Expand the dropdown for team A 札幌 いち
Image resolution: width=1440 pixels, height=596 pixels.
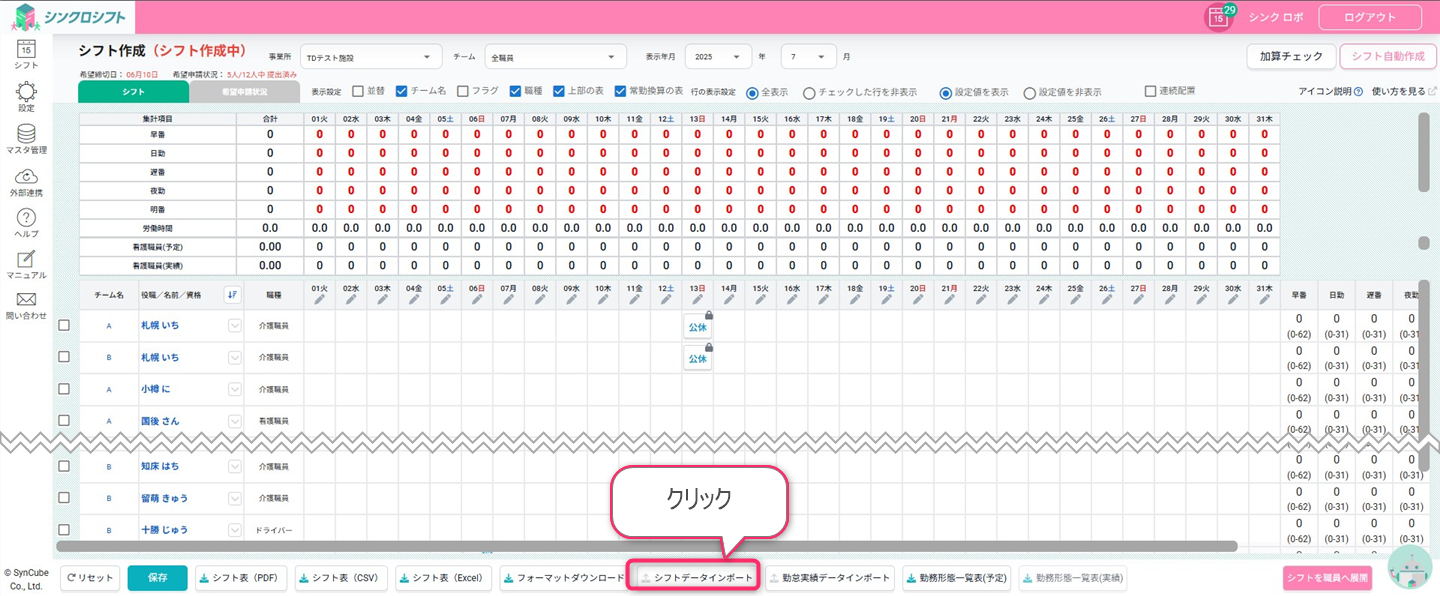coord(235,325)
